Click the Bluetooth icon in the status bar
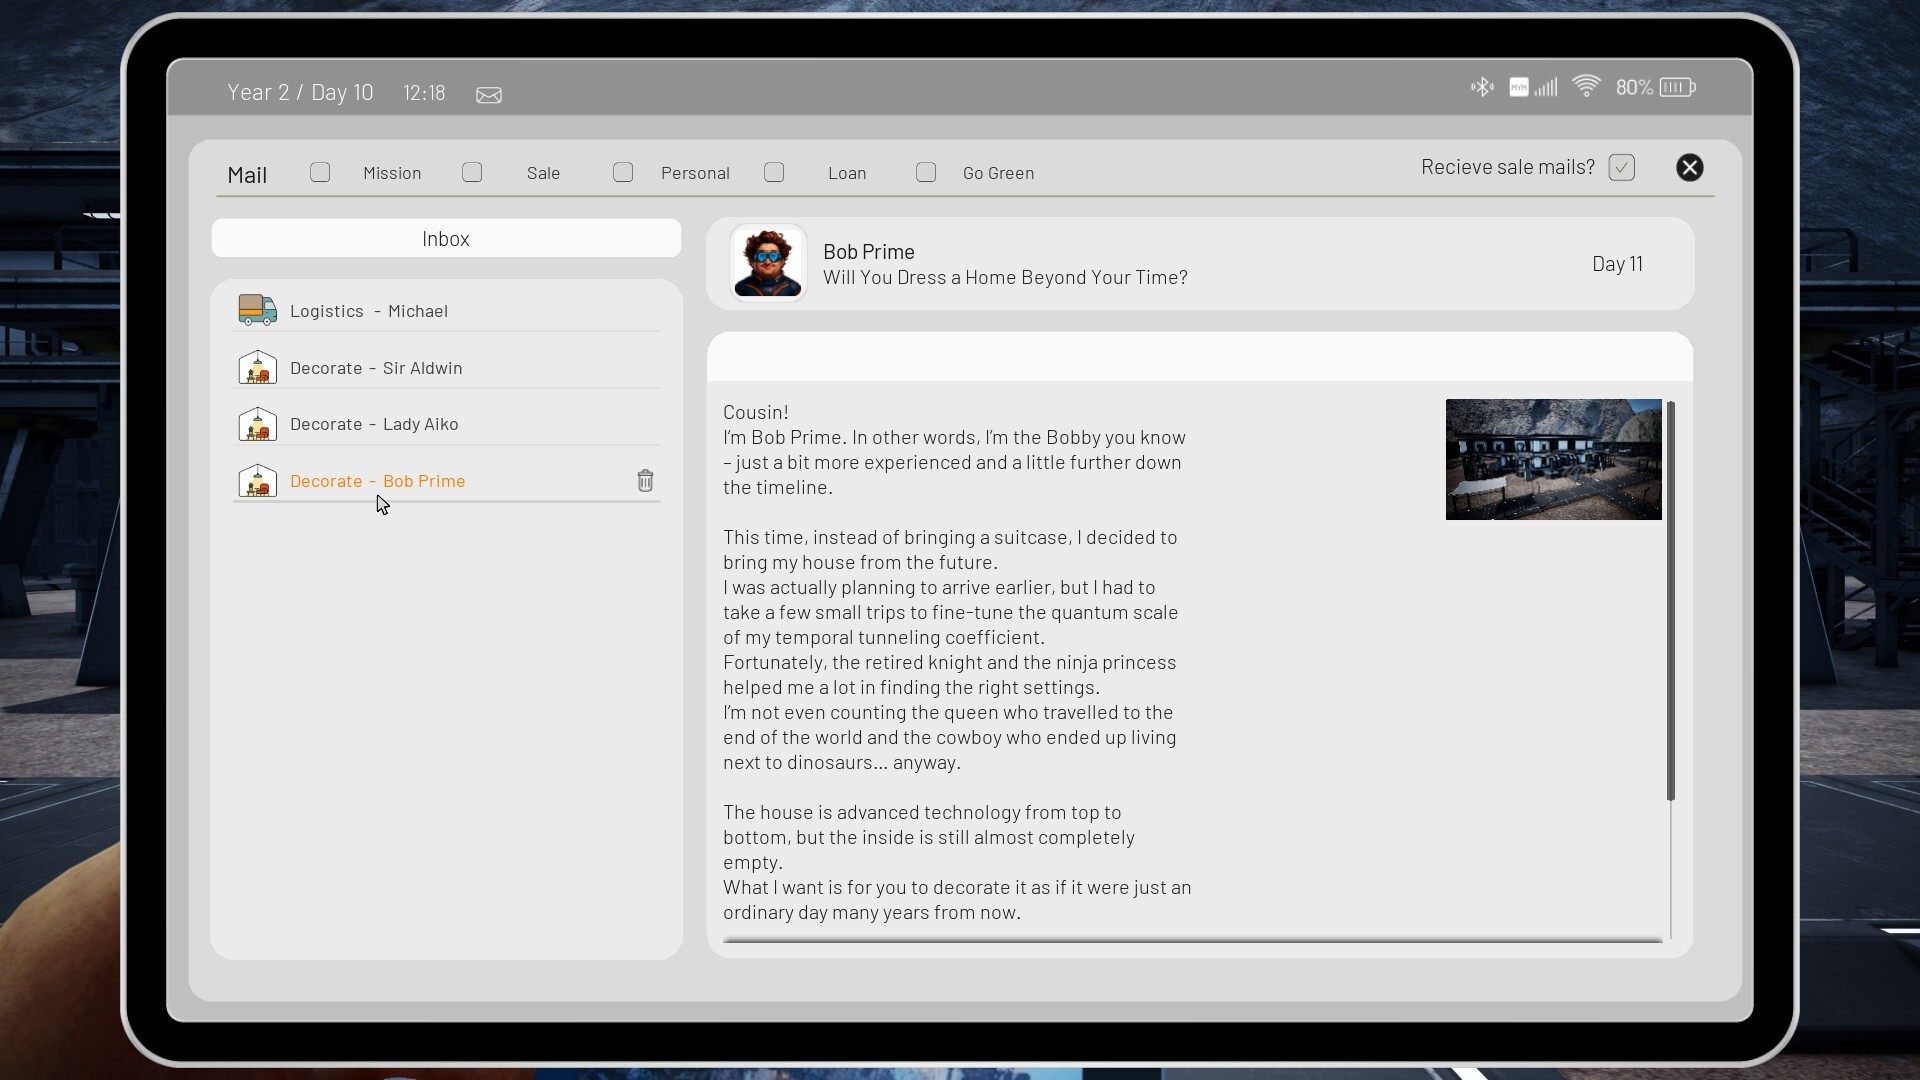 [x=1481, y=87]
